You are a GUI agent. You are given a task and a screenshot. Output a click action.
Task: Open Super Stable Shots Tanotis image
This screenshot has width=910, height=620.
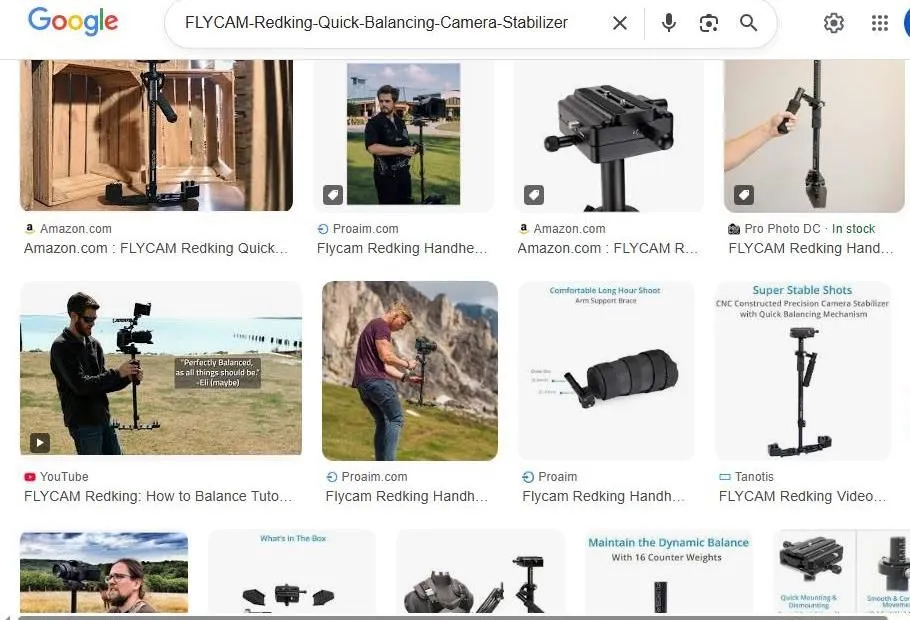click(x=803, y=371)
